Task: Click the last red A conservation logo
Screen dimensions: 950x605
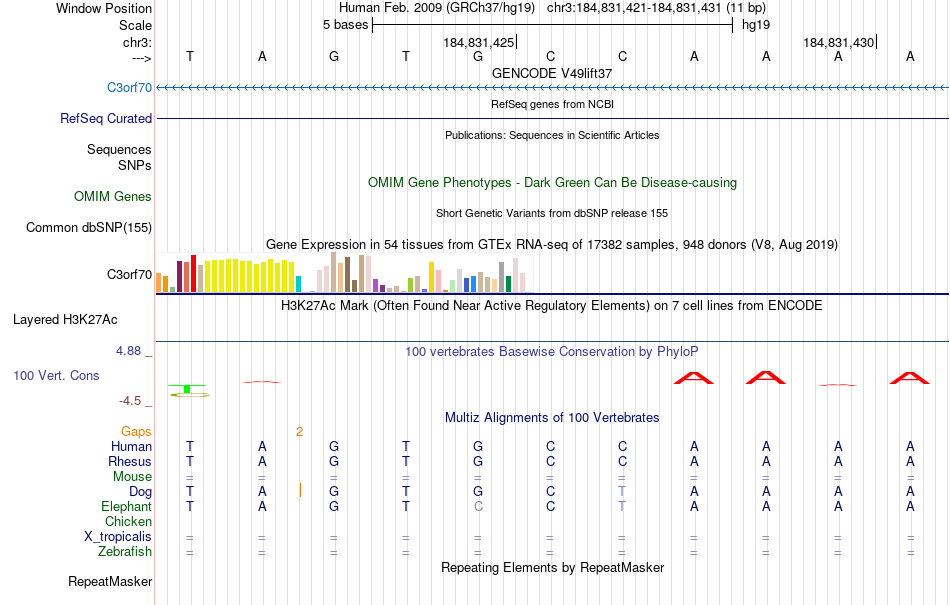Action: [909, 378]
